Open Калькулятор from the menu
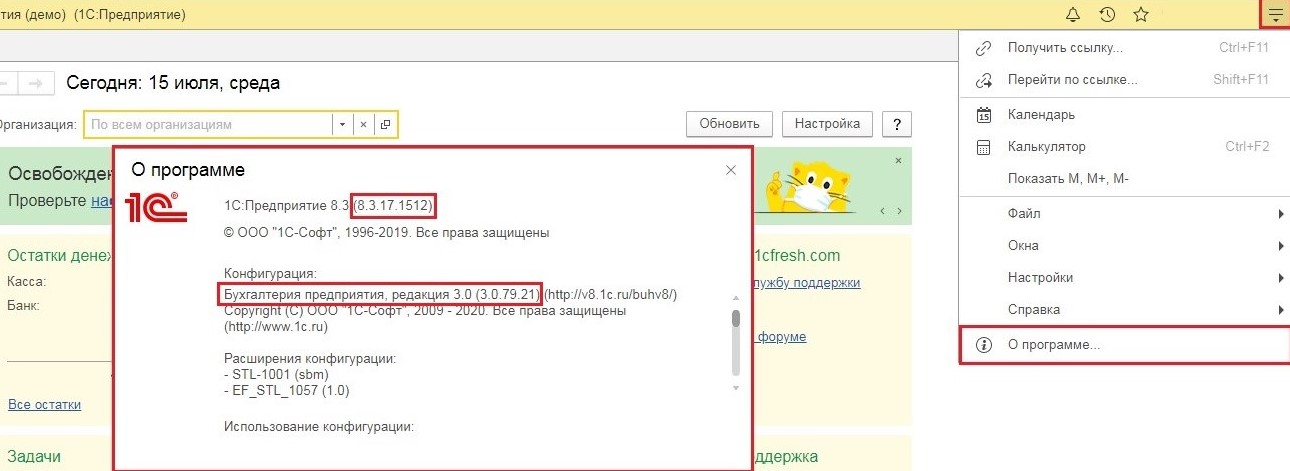 pos(1124,146)
